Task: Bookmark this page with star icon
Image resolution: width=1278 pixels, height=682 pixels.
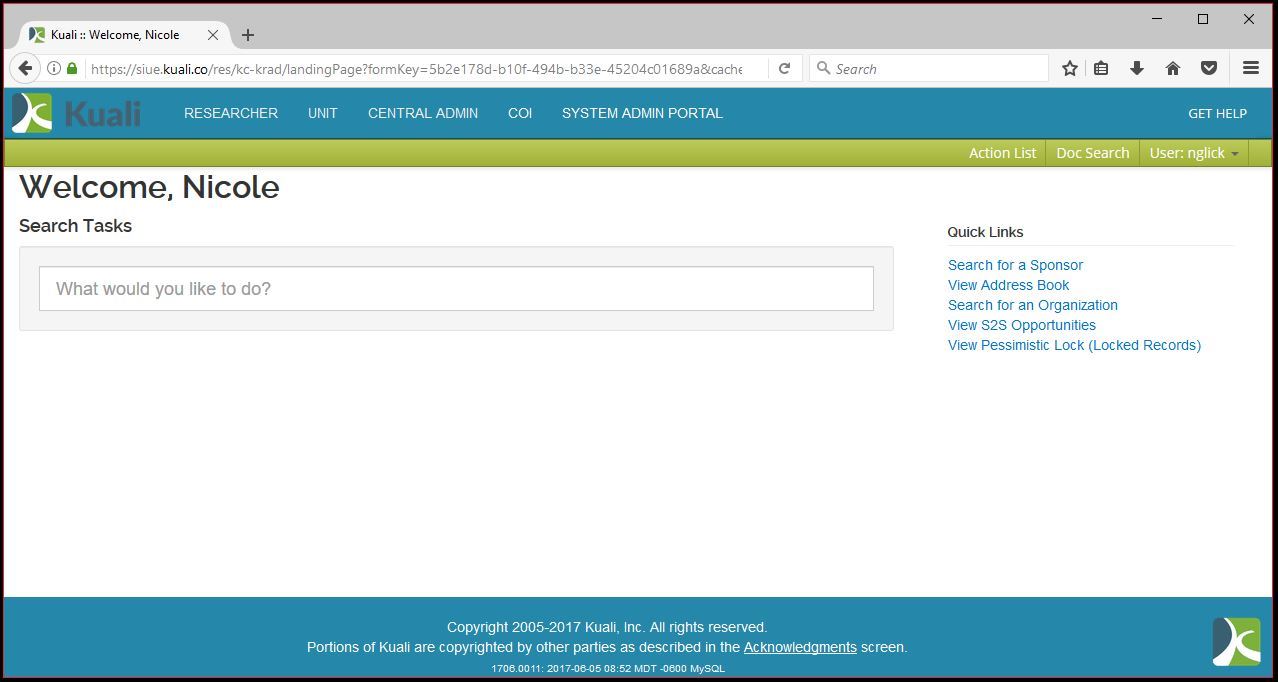Action: 1069,69
